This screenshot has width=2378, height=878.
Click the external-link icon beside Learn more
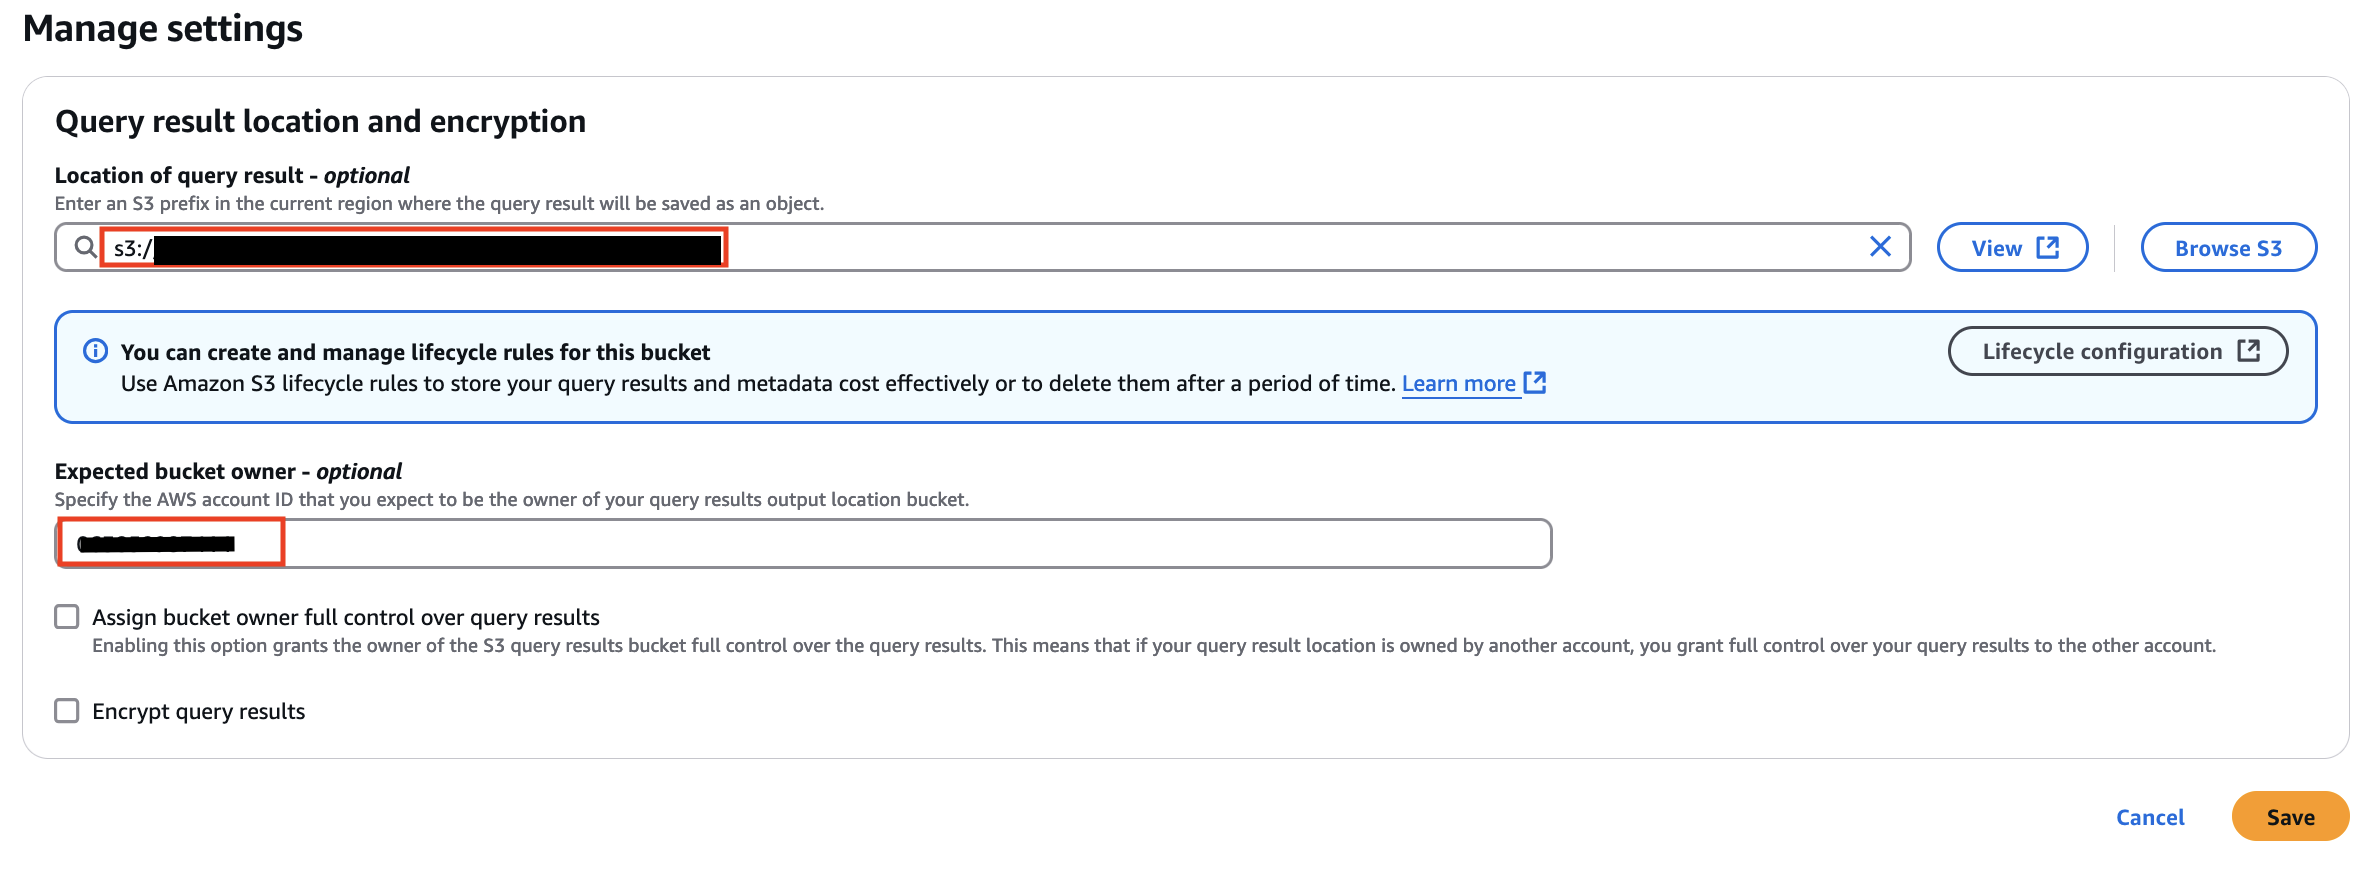tap(1535, 383)
